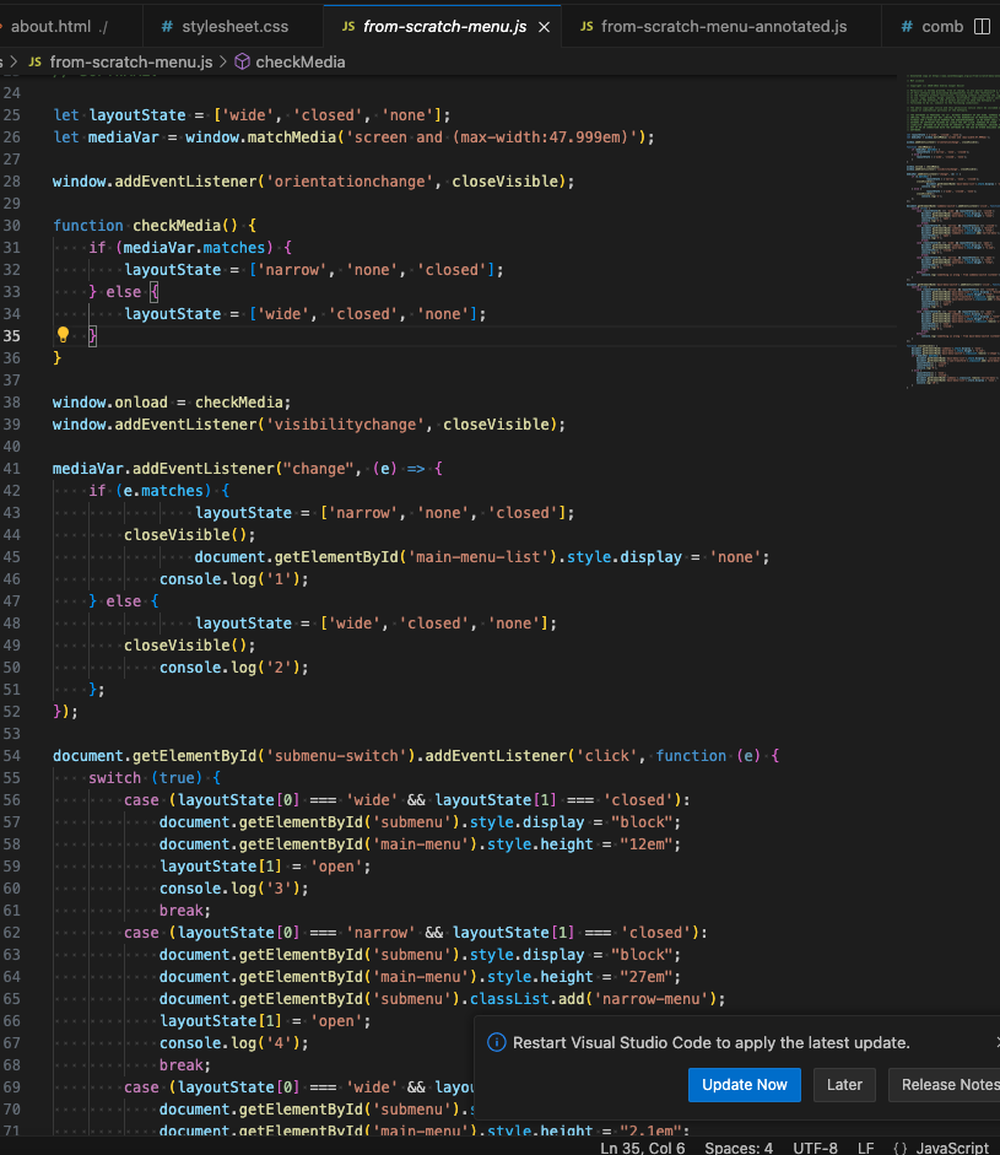This screenshot has width=1000, height=1155.
Task: Click the lightbulb code action icon
Action: point(62,335)
